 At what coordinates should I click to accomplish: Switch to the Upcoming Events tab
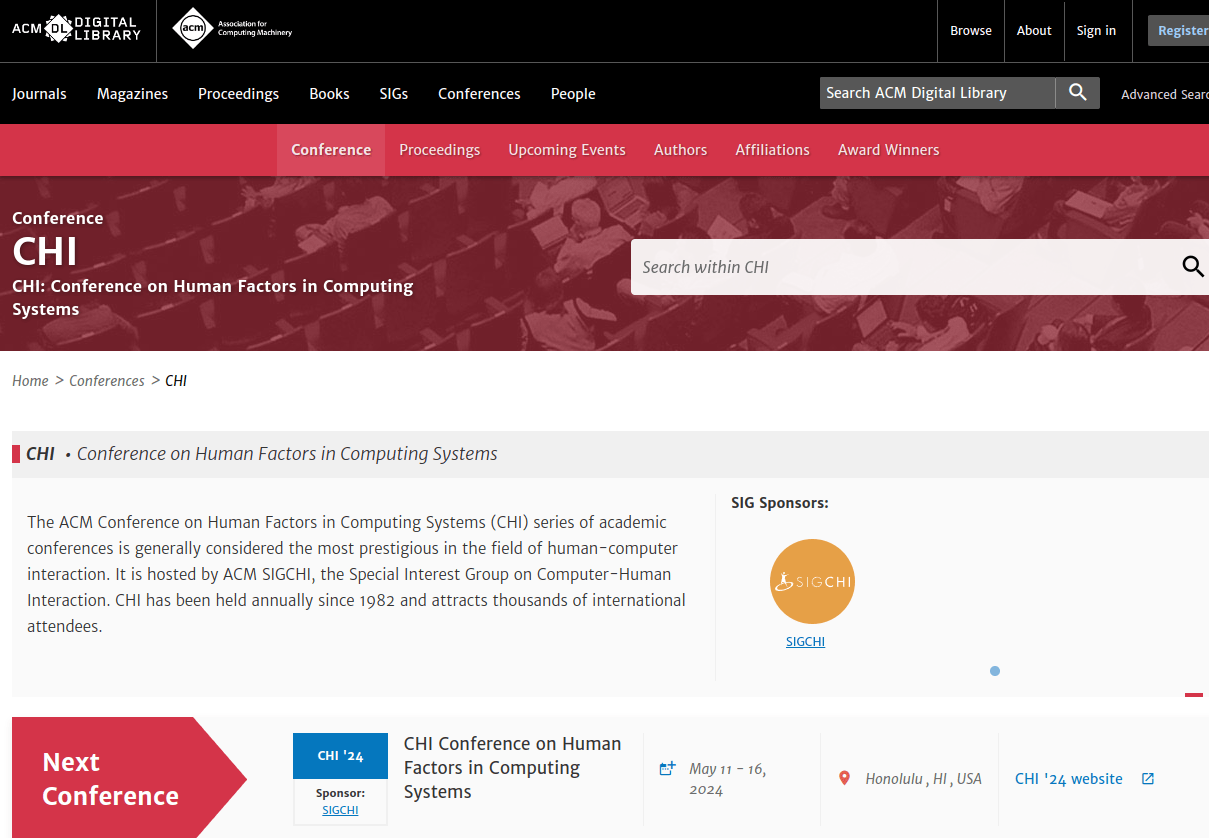567,150
